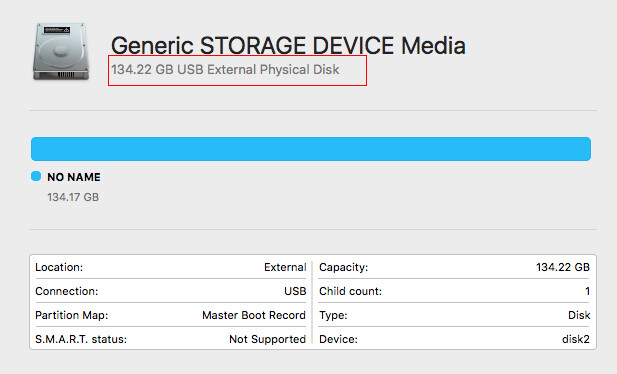Viewport: 617px width, 374px height.
Task: Click the Master Boot Record value
Action: tap(254, 315)
